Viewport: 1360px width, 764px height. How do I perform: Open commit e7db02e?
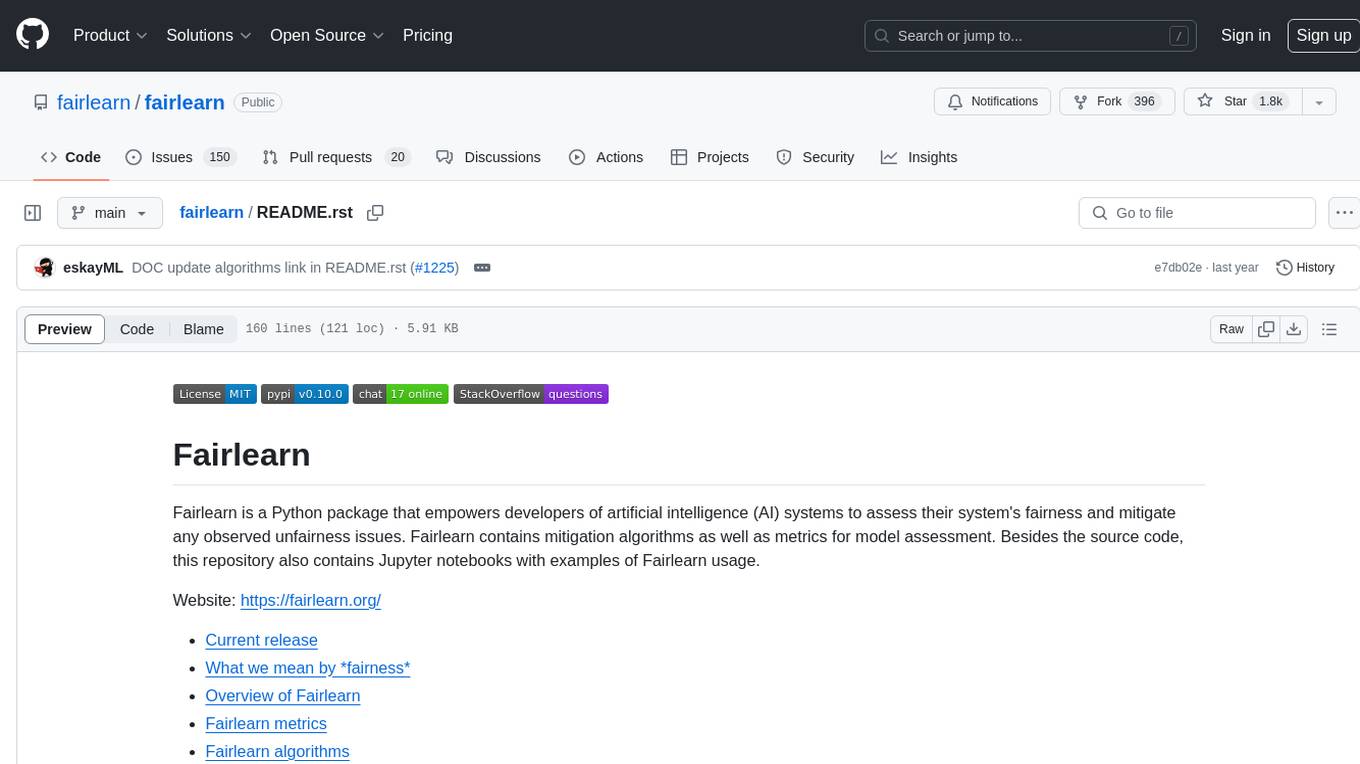click(x=1178, y=268)
